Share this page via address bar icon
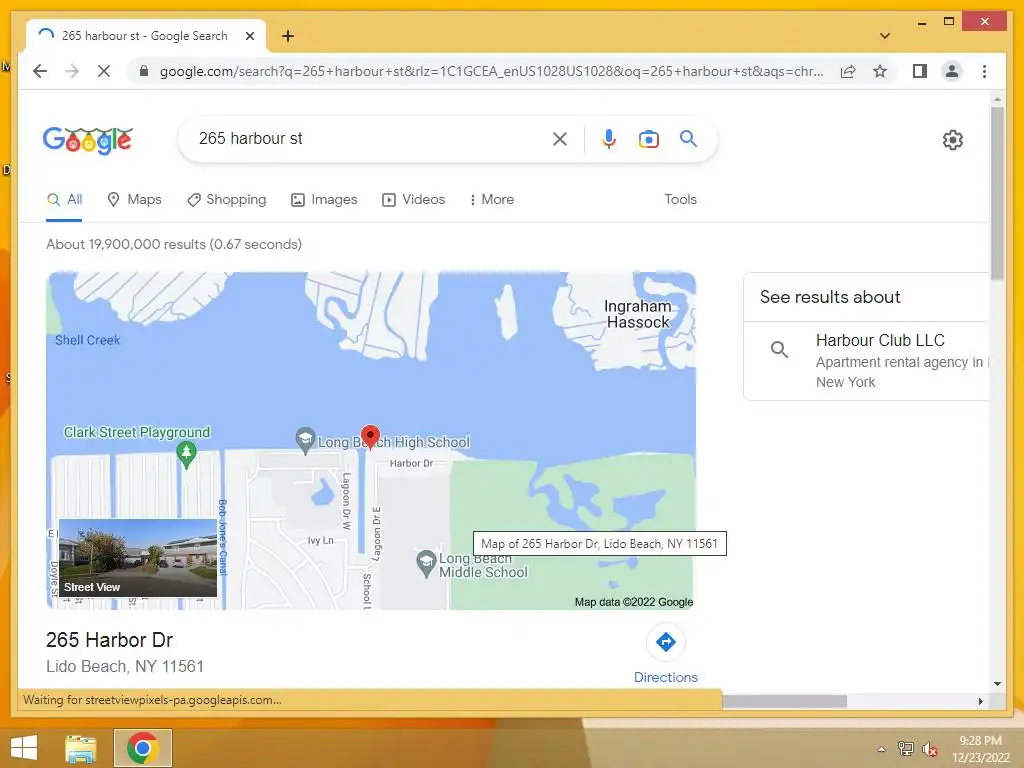This screenshot has width=1024, height=768. coord(848,71)
